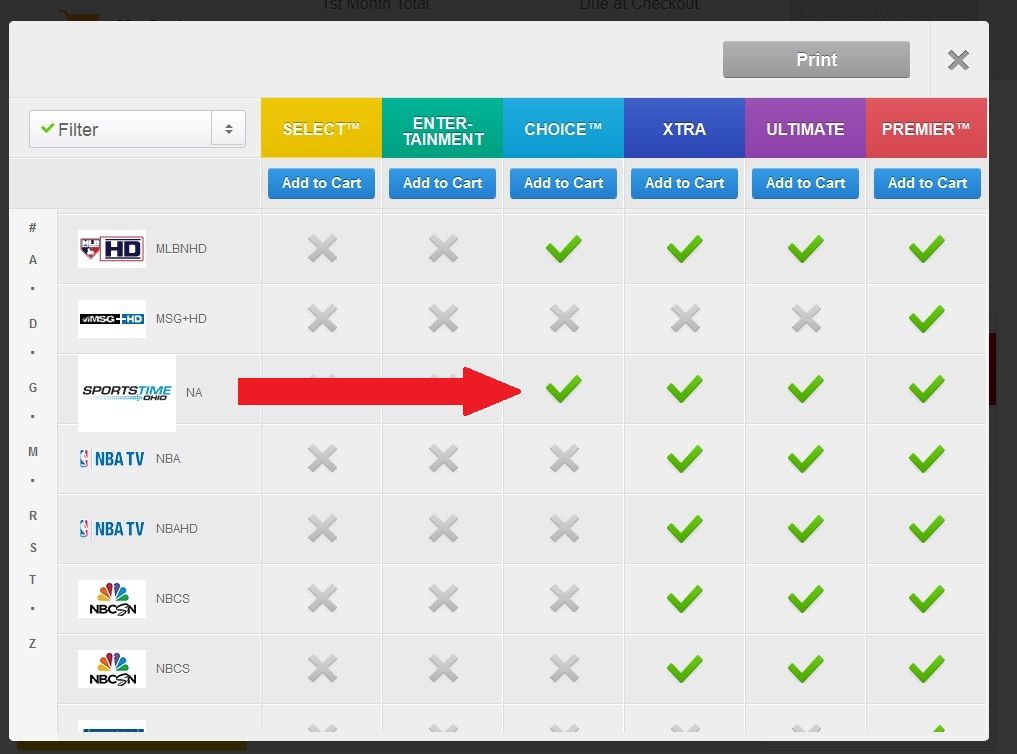Click NBA row checkmark under XTRA
The image size is (1017, 754).
684,458
